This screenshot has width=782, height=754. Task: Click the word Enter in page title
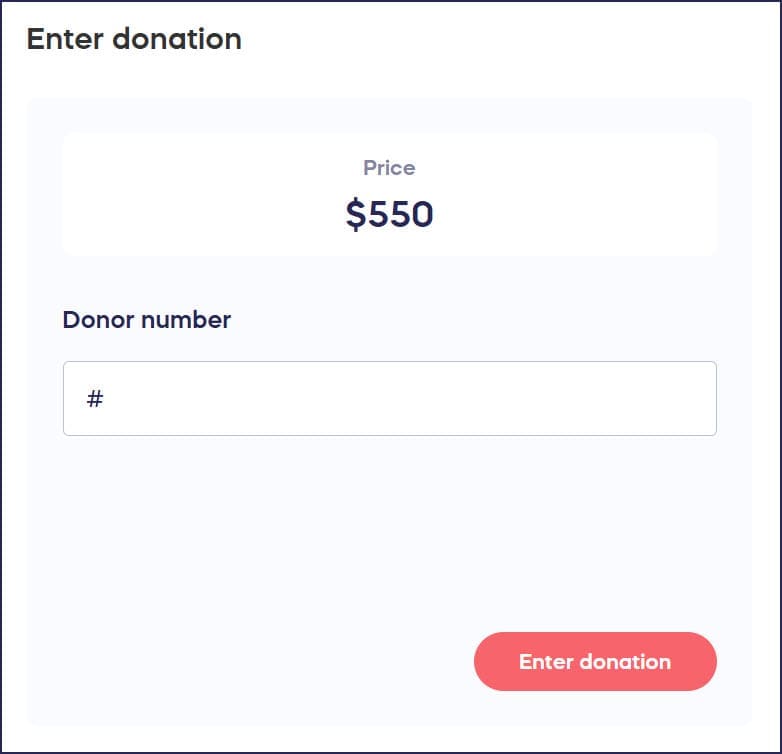(65, 39)
